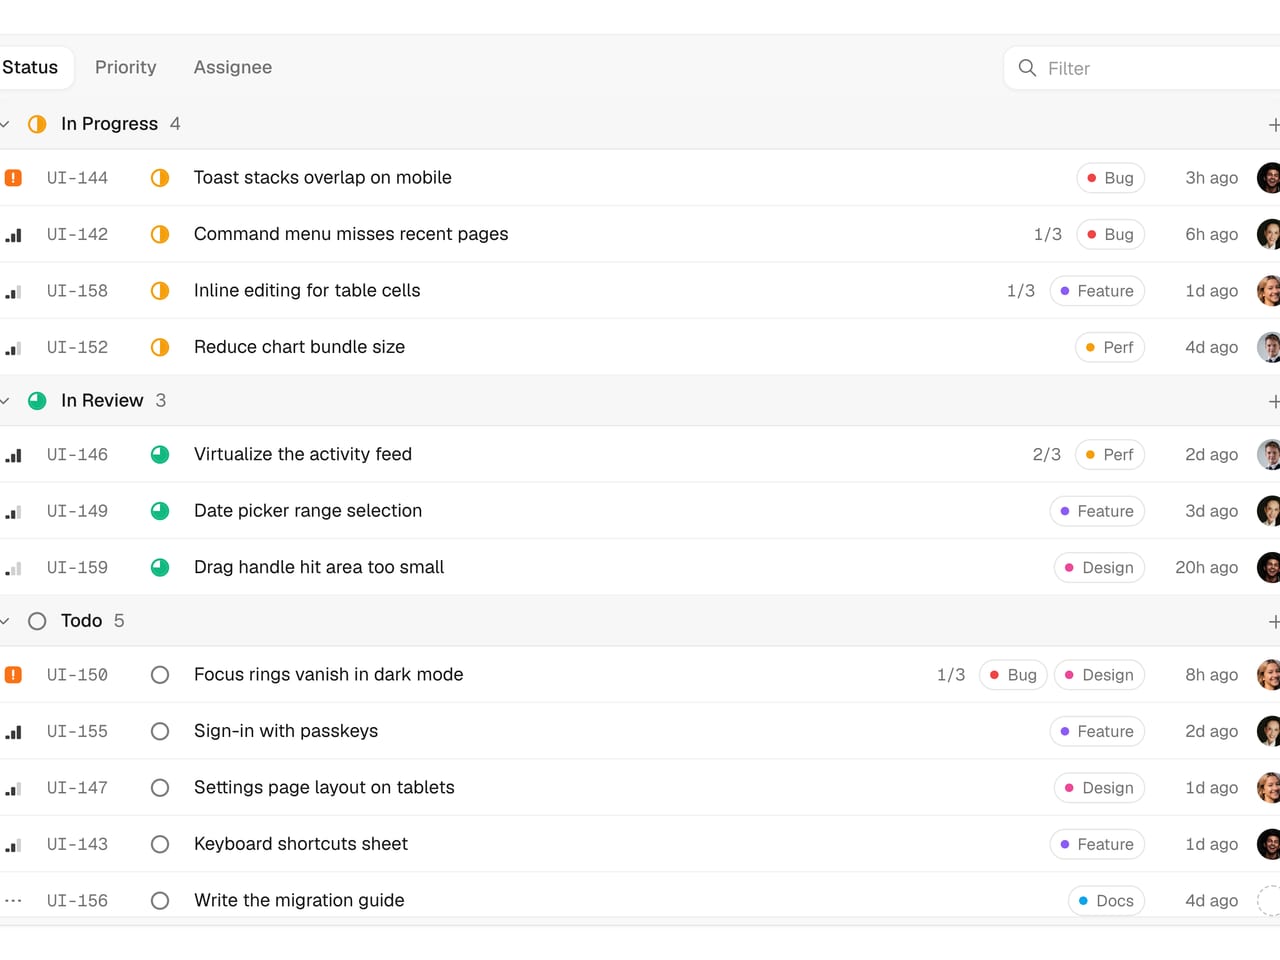
Task: Click the in-progress status icon for UI-152
Action: click(x=160, y=347)
